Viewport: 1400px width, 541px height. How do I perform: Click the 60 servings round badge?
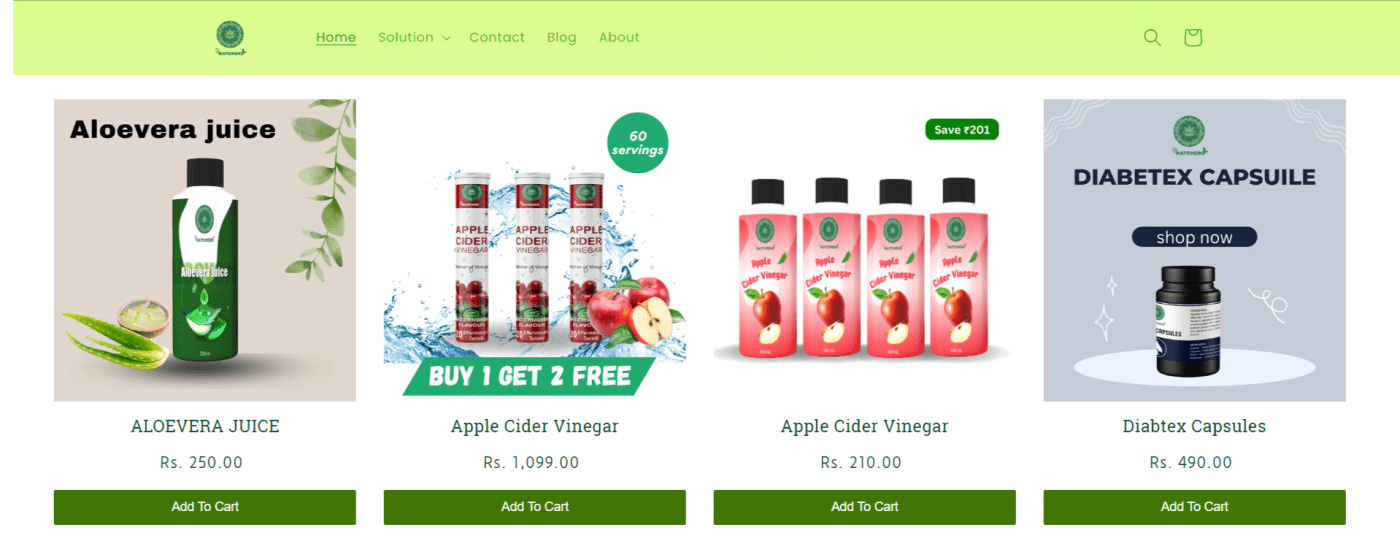click(637, 143)
